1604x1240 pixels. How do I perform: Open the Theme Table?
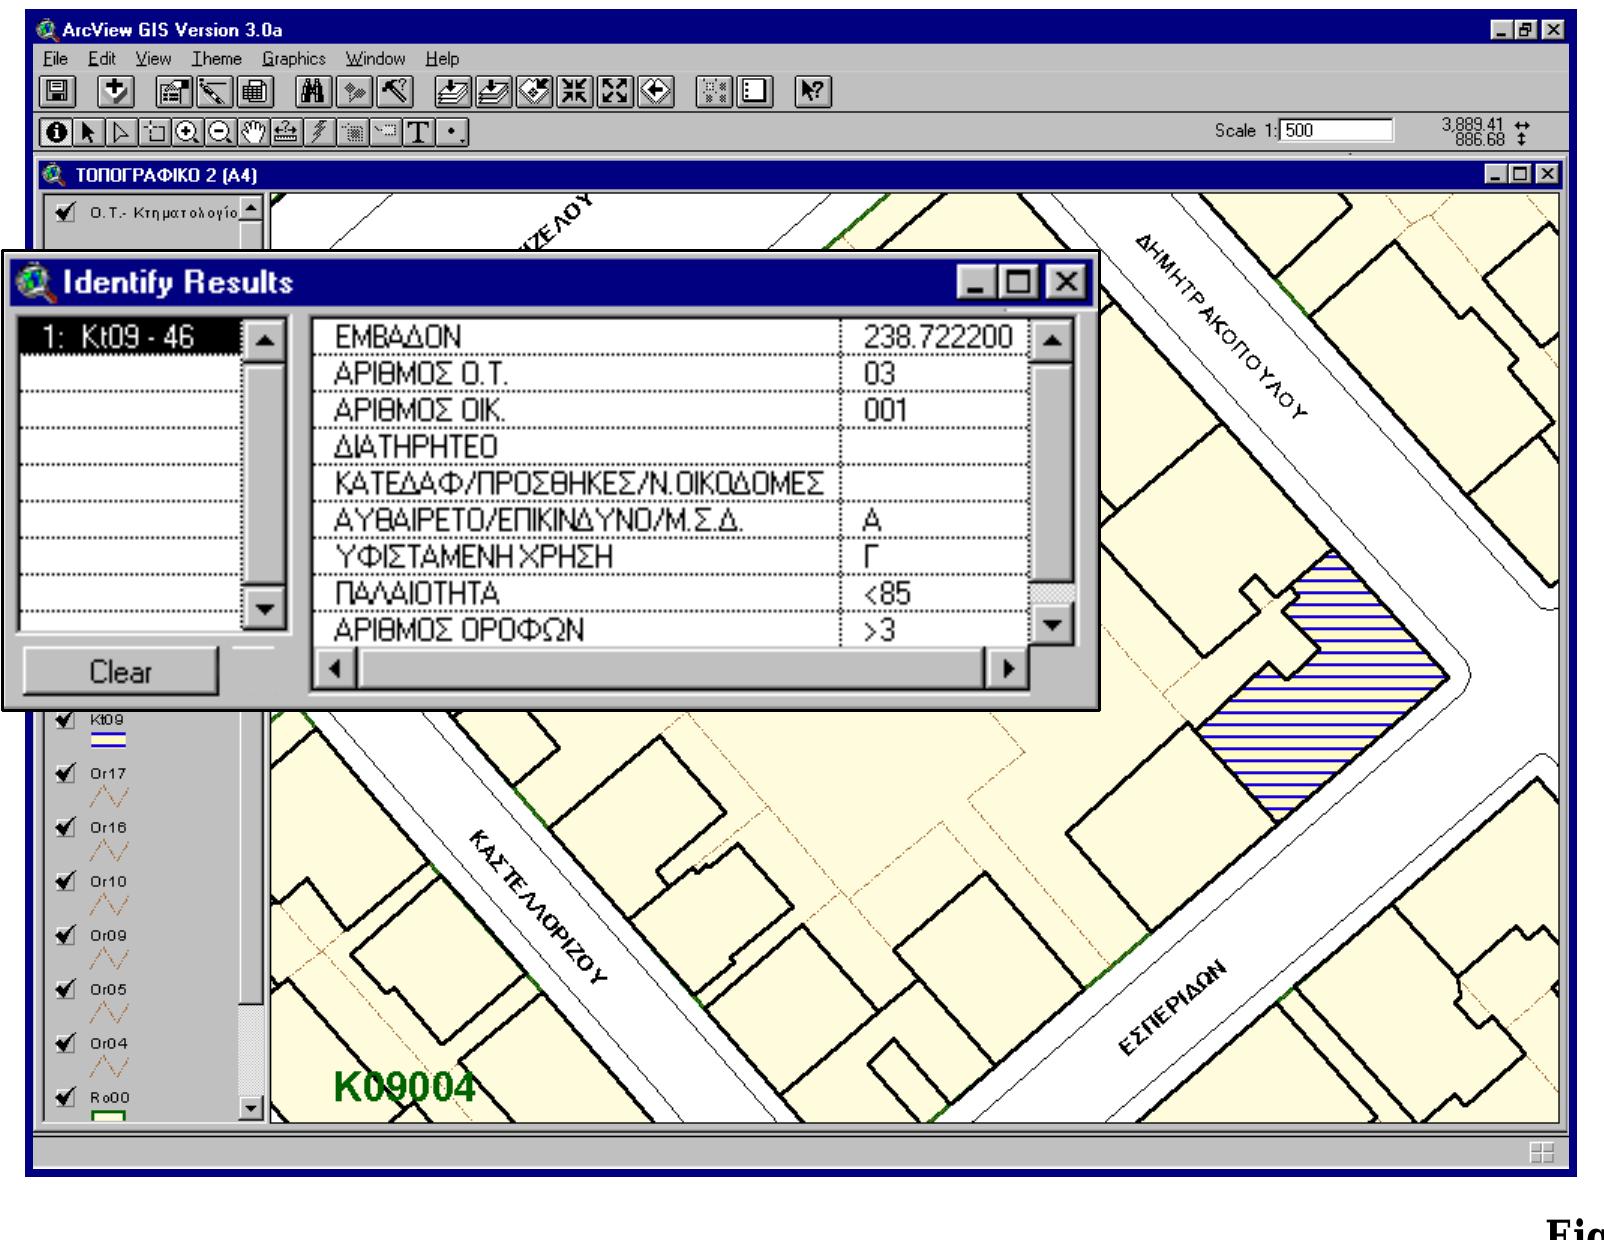[x=253, y=93]
